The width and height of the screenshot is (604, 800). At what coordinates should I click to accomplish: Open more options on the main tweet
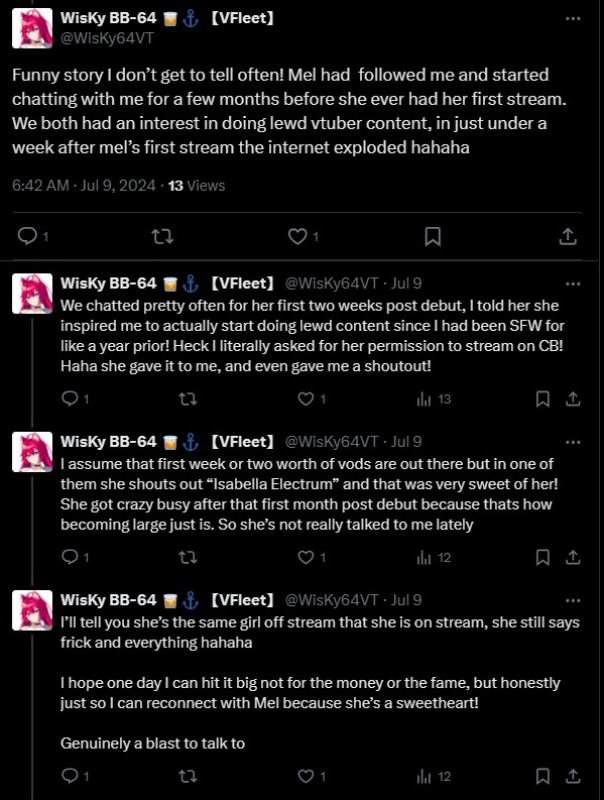click(573, 18)
